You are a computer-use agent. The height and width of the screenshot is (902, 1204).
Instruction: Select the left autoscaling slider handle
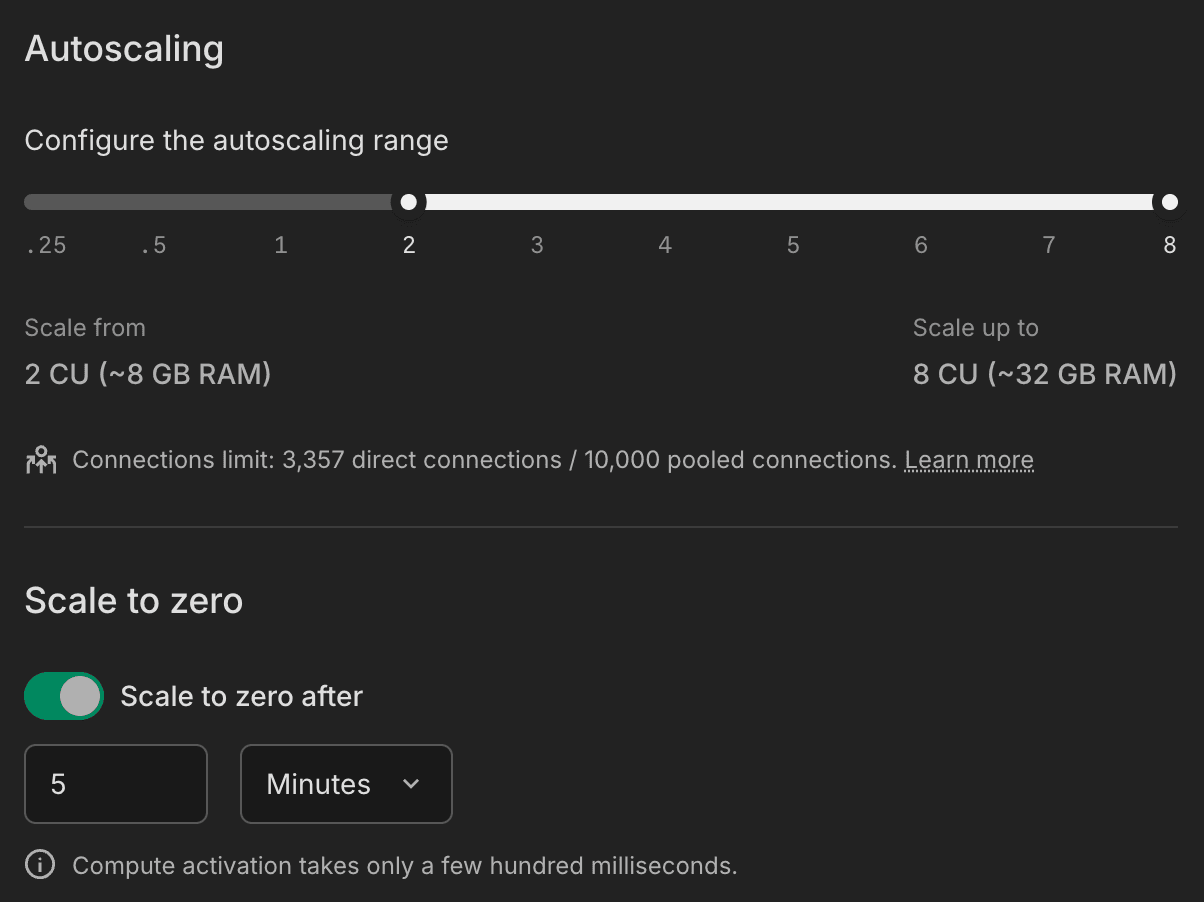coord(409,201)
